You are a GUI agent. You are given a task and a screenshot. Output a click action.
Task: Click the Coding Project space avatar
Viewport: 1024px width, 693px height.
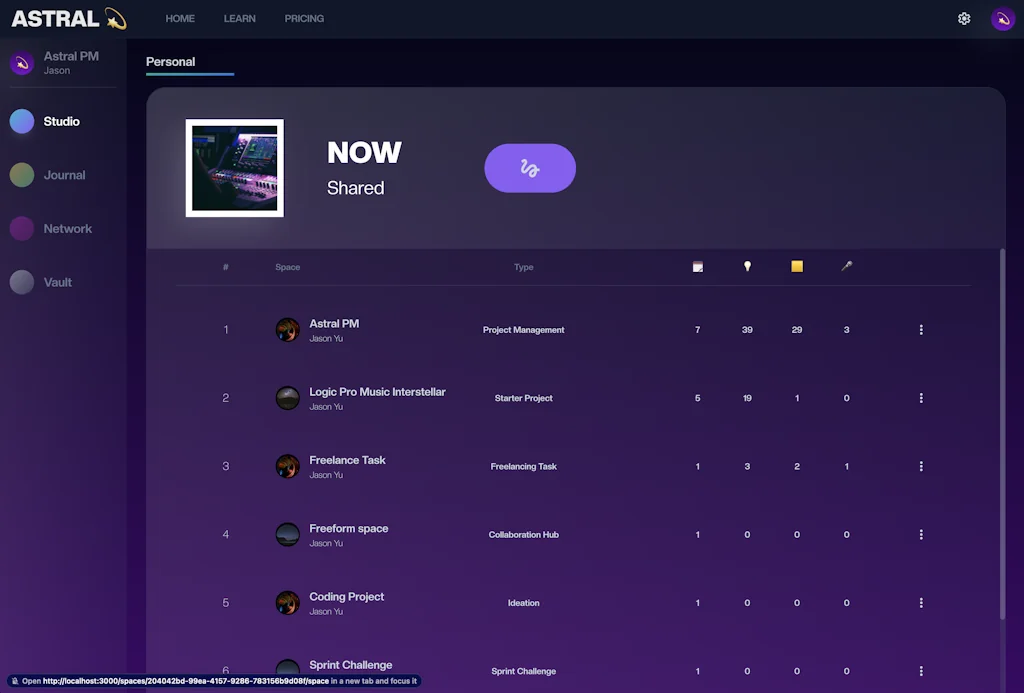point(287,603)
